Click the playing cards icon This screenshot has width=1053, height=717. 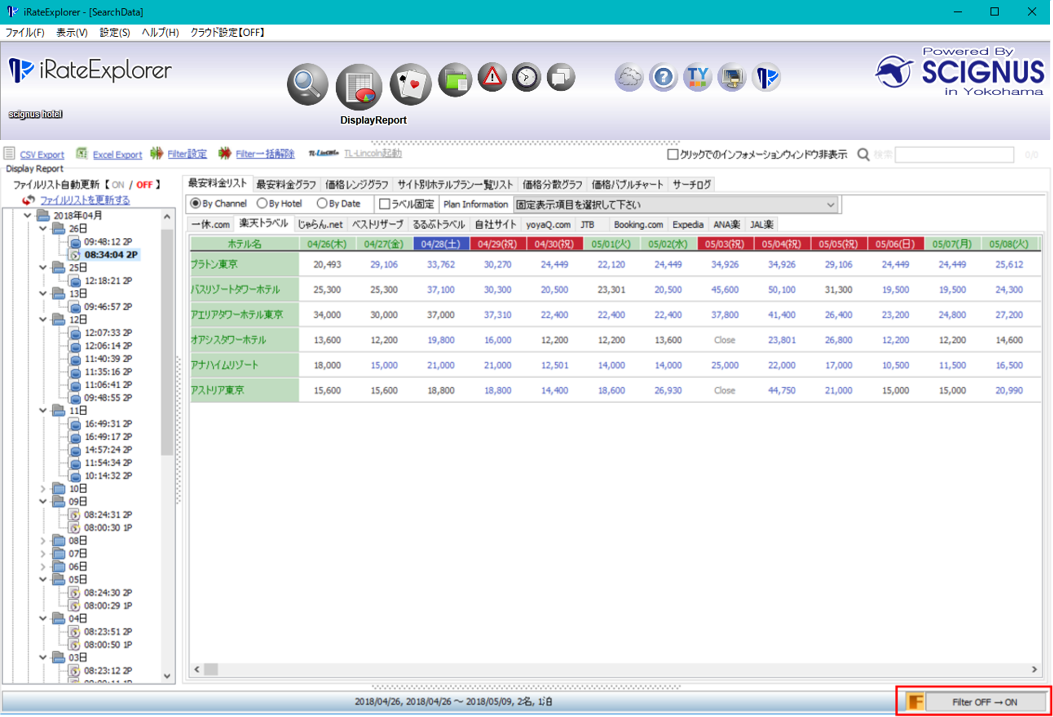[410, 85]
